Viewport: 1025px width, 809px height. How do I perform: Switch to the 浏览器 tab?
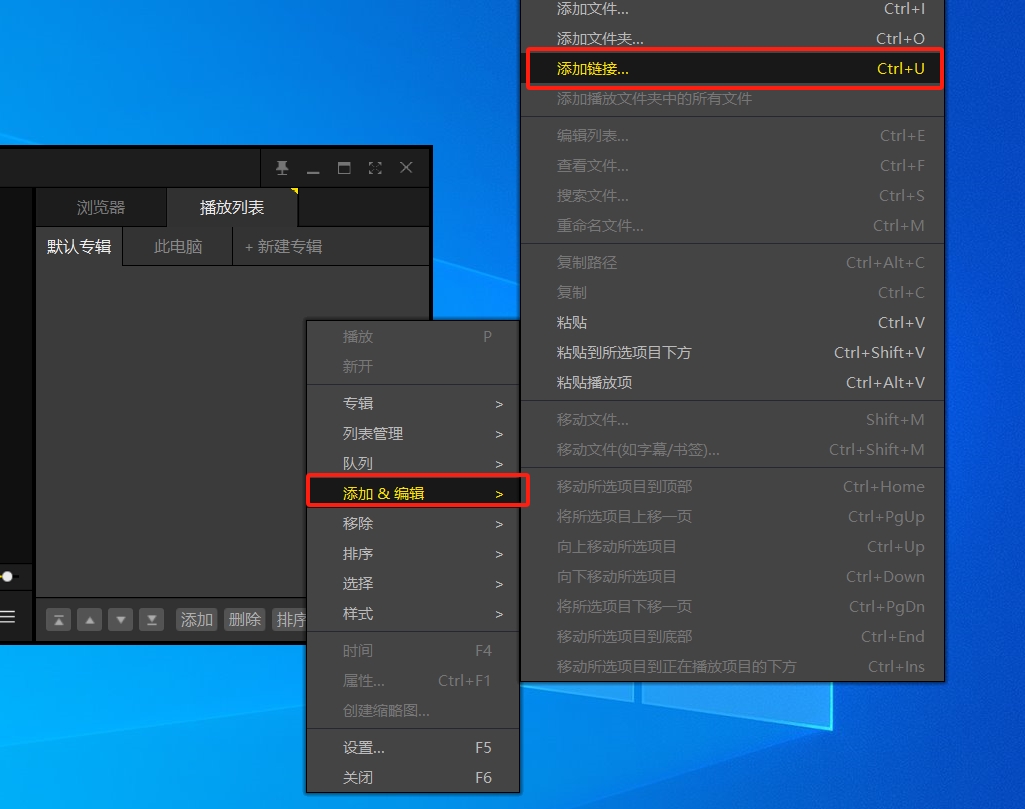[x=100, y=207]
